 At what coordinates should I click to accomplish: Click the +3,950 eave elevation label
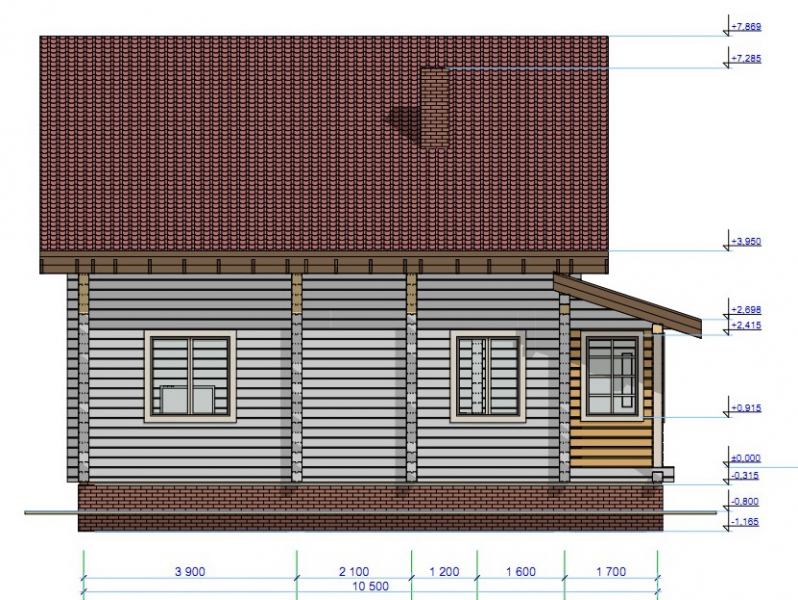(746, 241)
